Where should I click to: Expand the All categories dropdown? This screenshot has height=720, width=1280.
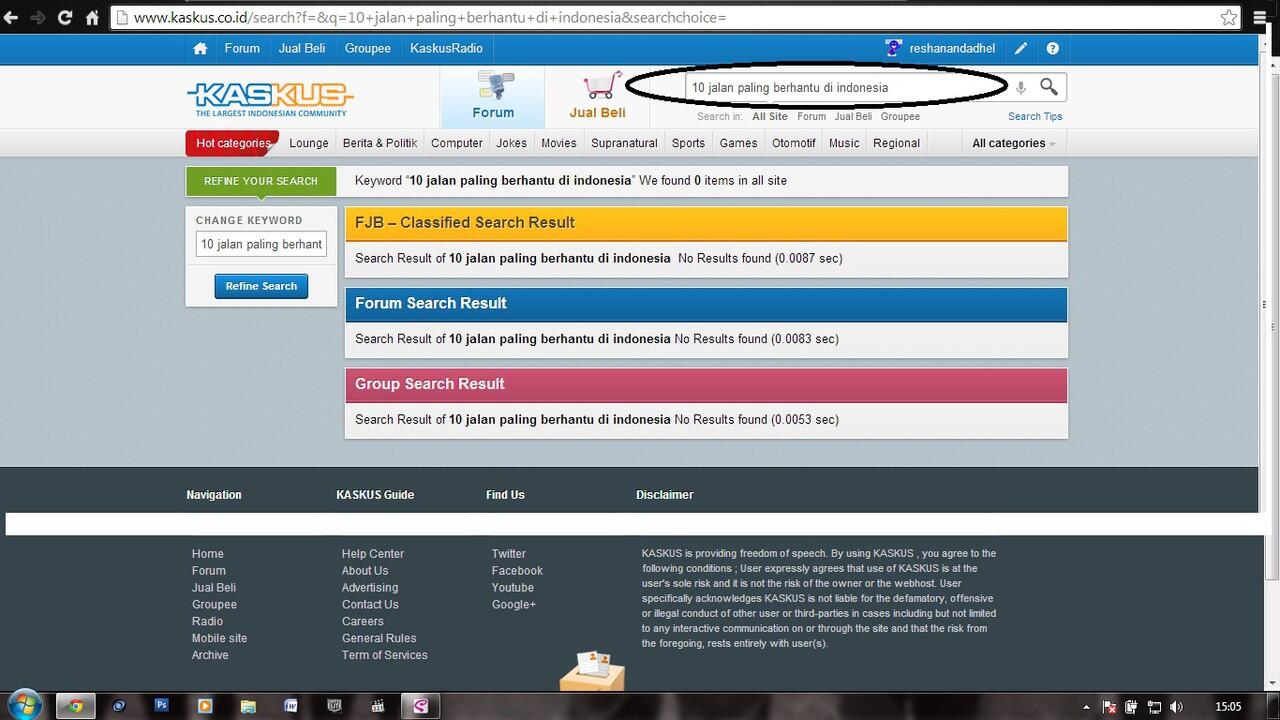pyautogui.click(x=1013, y=143)
